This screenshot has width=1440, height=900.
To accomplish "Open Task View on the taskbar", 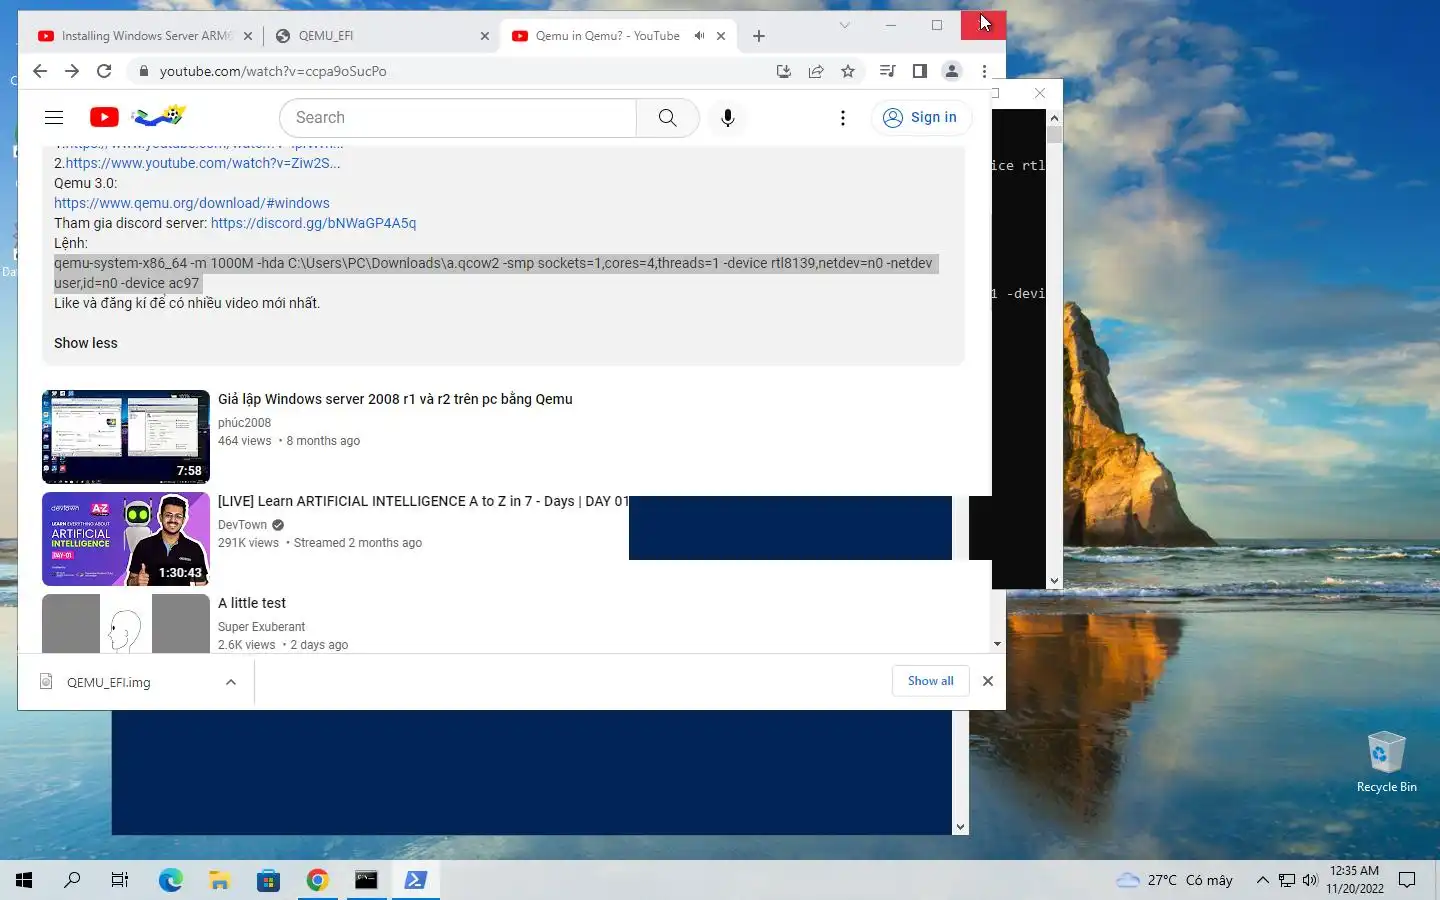I will pyautogui.click(x=120, y=880).
